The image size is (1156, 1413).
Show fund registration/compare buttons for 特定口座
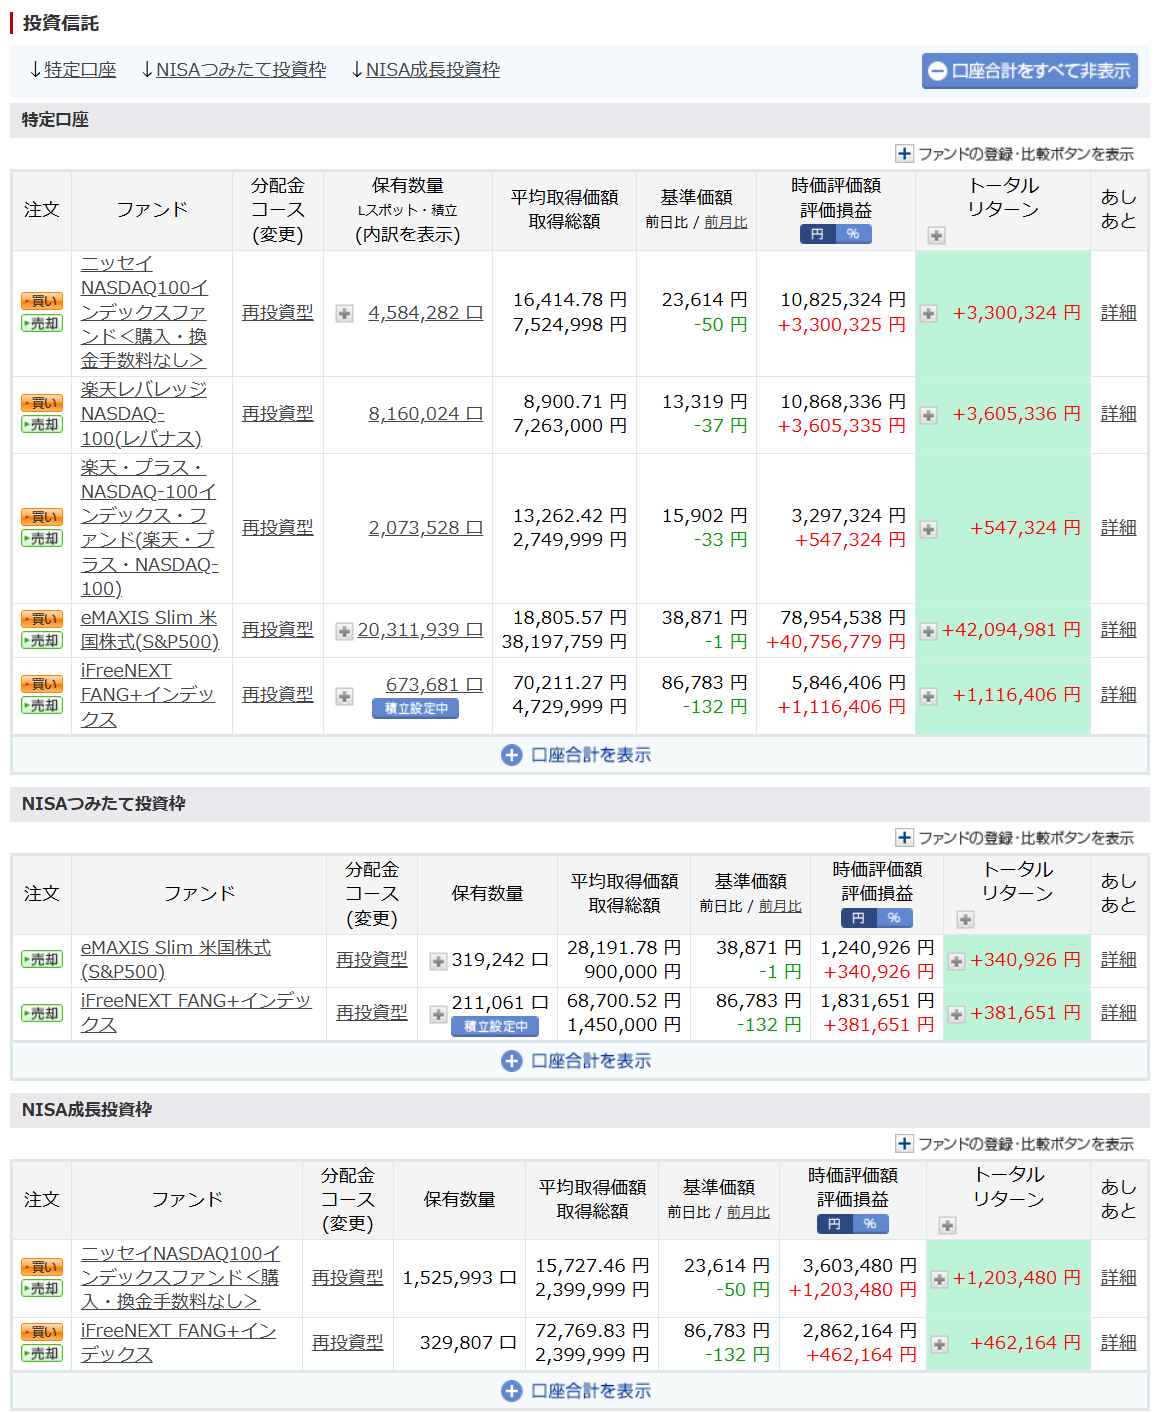1015,154
